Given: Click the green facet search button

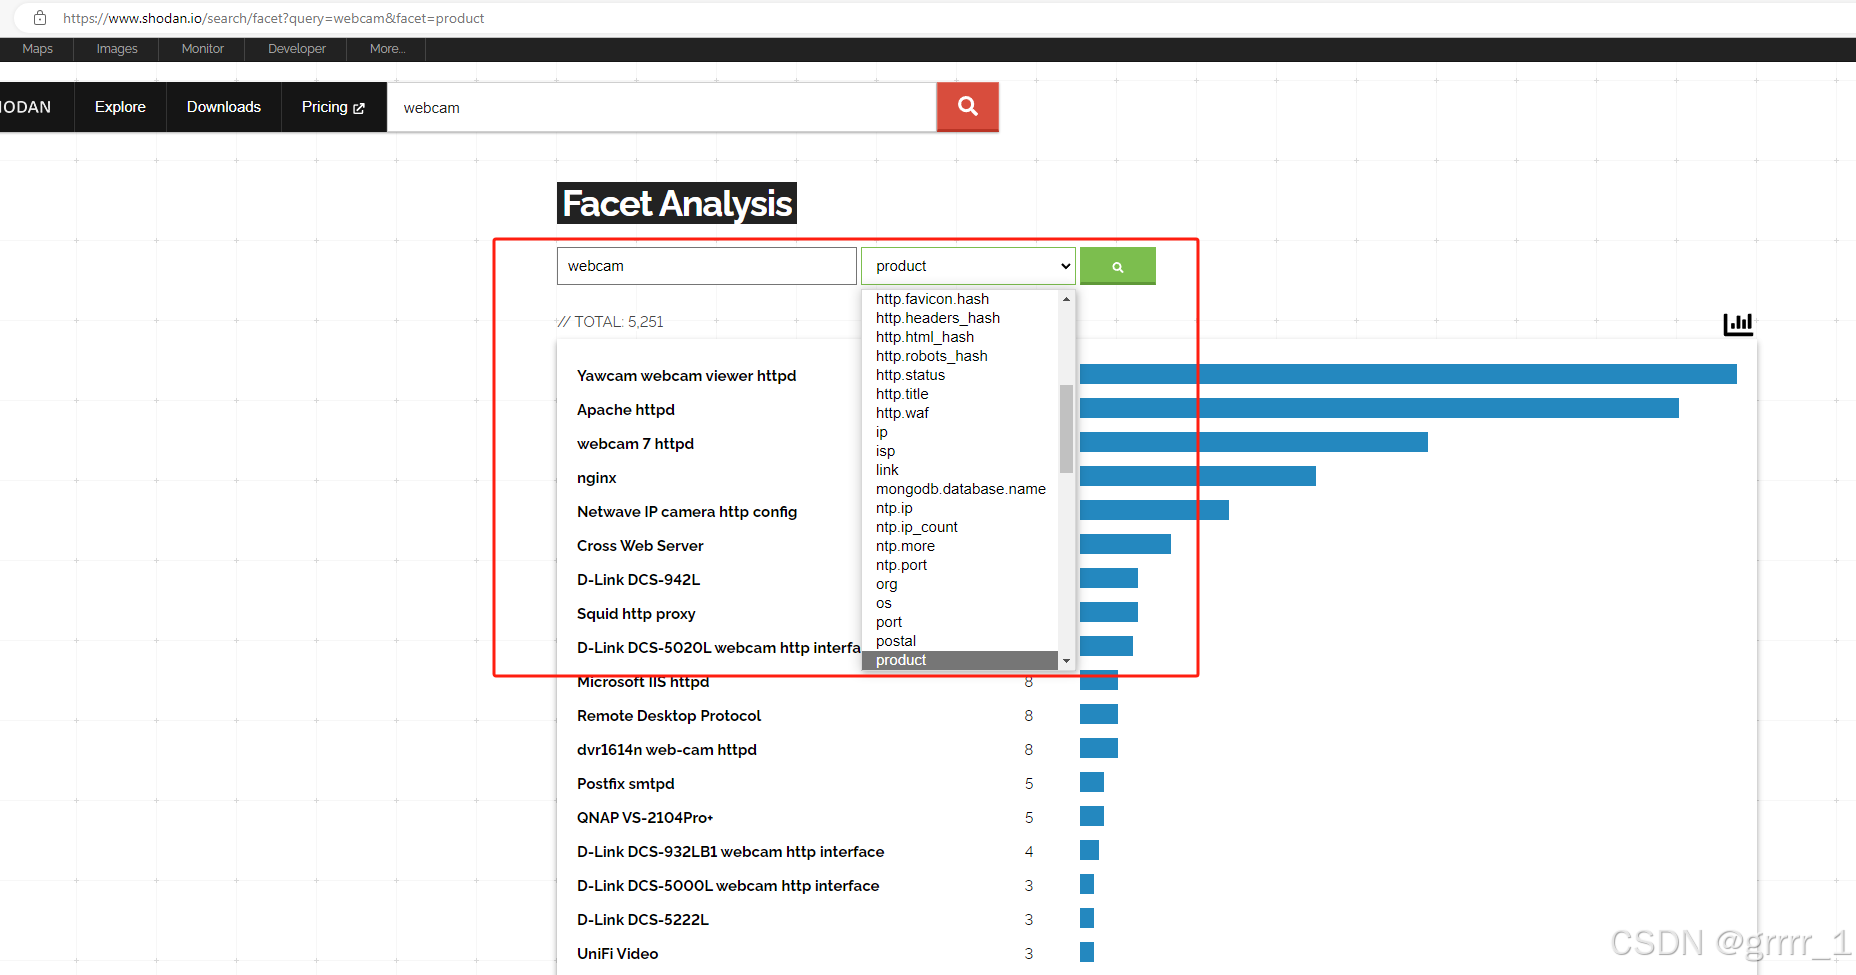Looking at the screenshot, I should click(x=1117, y=266).
